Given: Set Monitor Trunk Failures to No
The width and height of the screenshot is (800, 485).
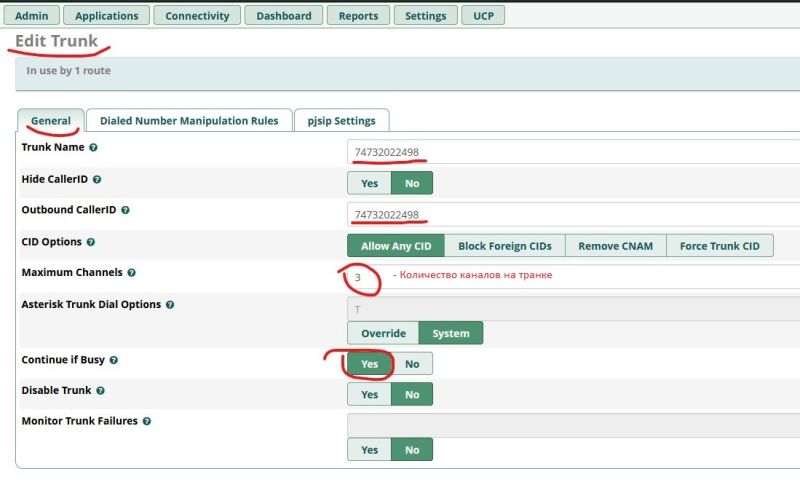Looking at the screenshot, I should tap(412, 450).
